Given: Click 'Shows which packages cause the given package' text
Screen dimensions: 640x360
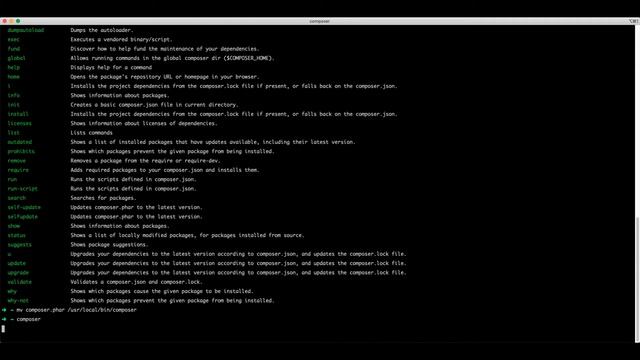Looking at the screenshot, I should pyautogui.click(x=162, y=291).
